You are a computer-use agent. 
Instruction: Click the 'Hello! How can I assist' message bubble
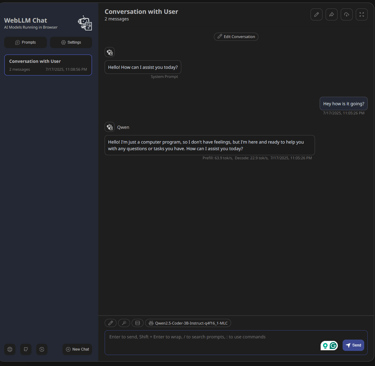(x=143, y=67)
